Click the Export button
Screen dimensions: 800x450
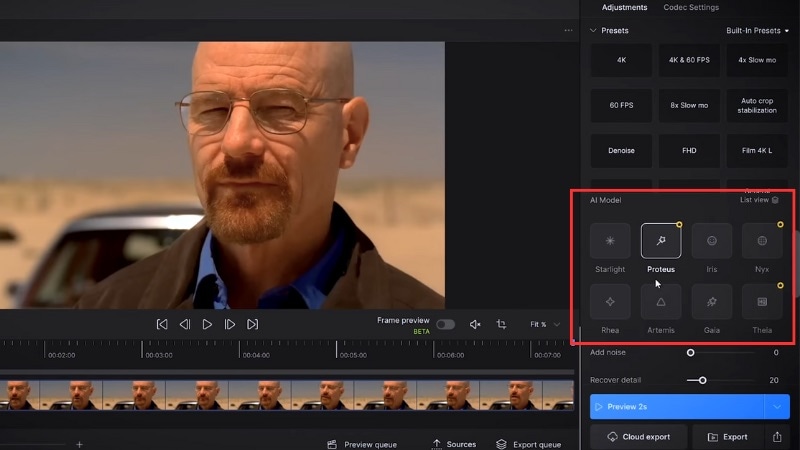[728, 437]
